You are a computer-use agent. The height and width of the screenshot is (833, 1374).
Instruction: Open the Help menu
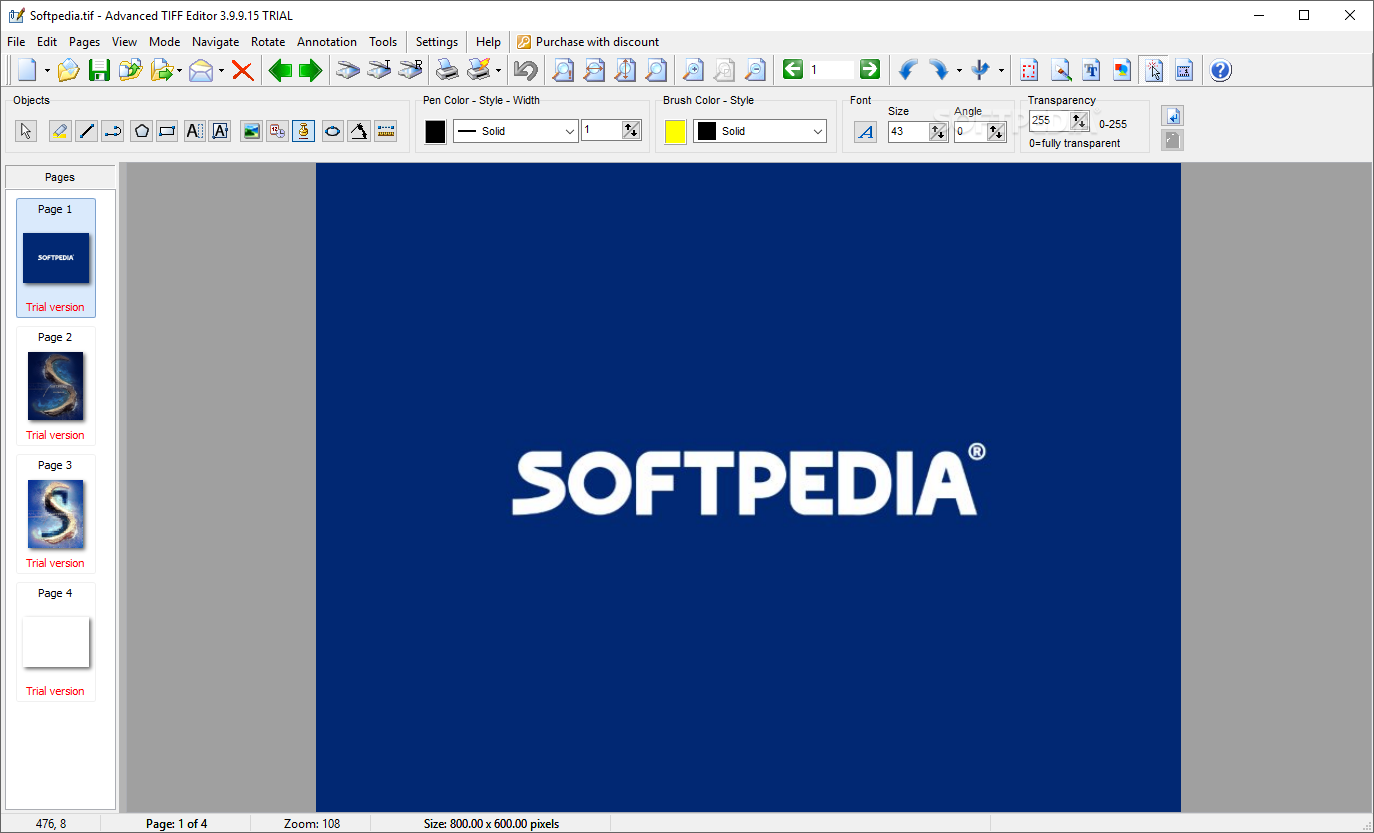point(489,42)
